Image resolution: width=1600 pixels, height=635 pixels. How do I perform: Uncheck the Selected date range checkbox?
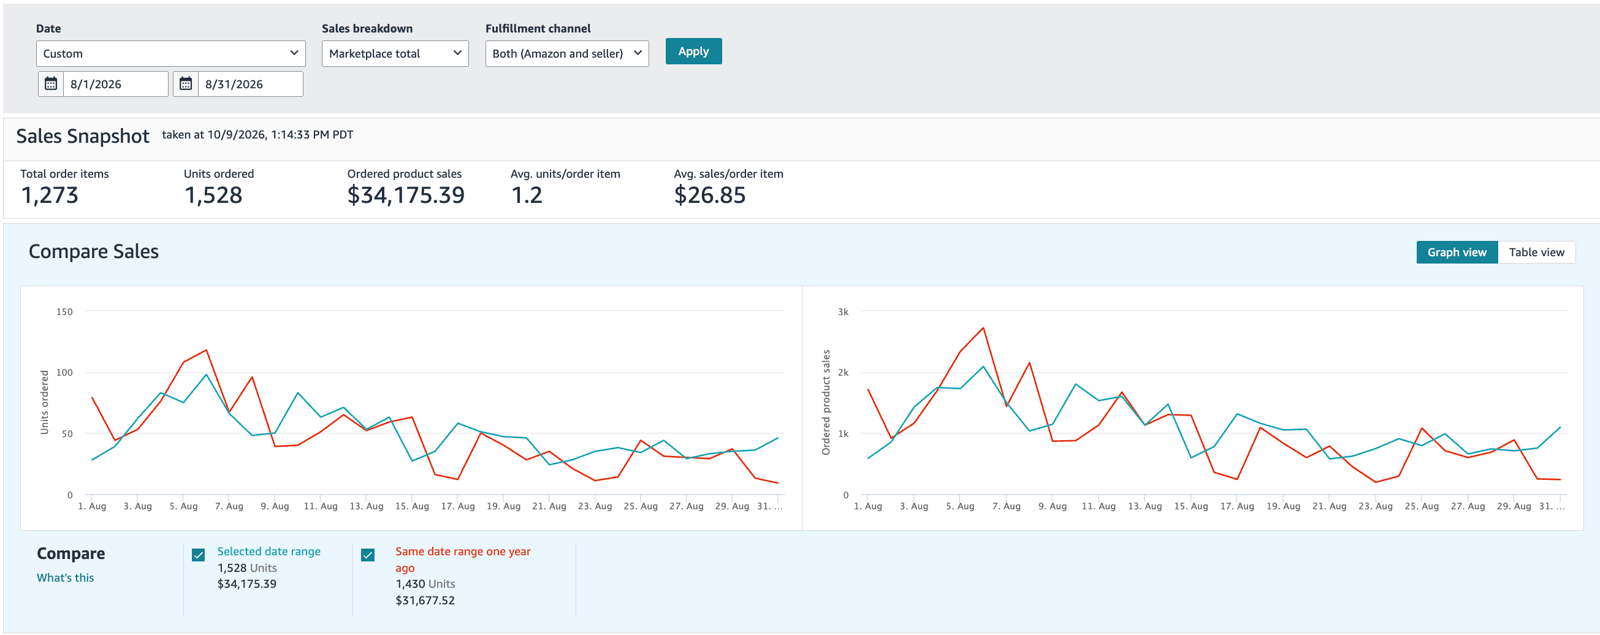[198, 555]
